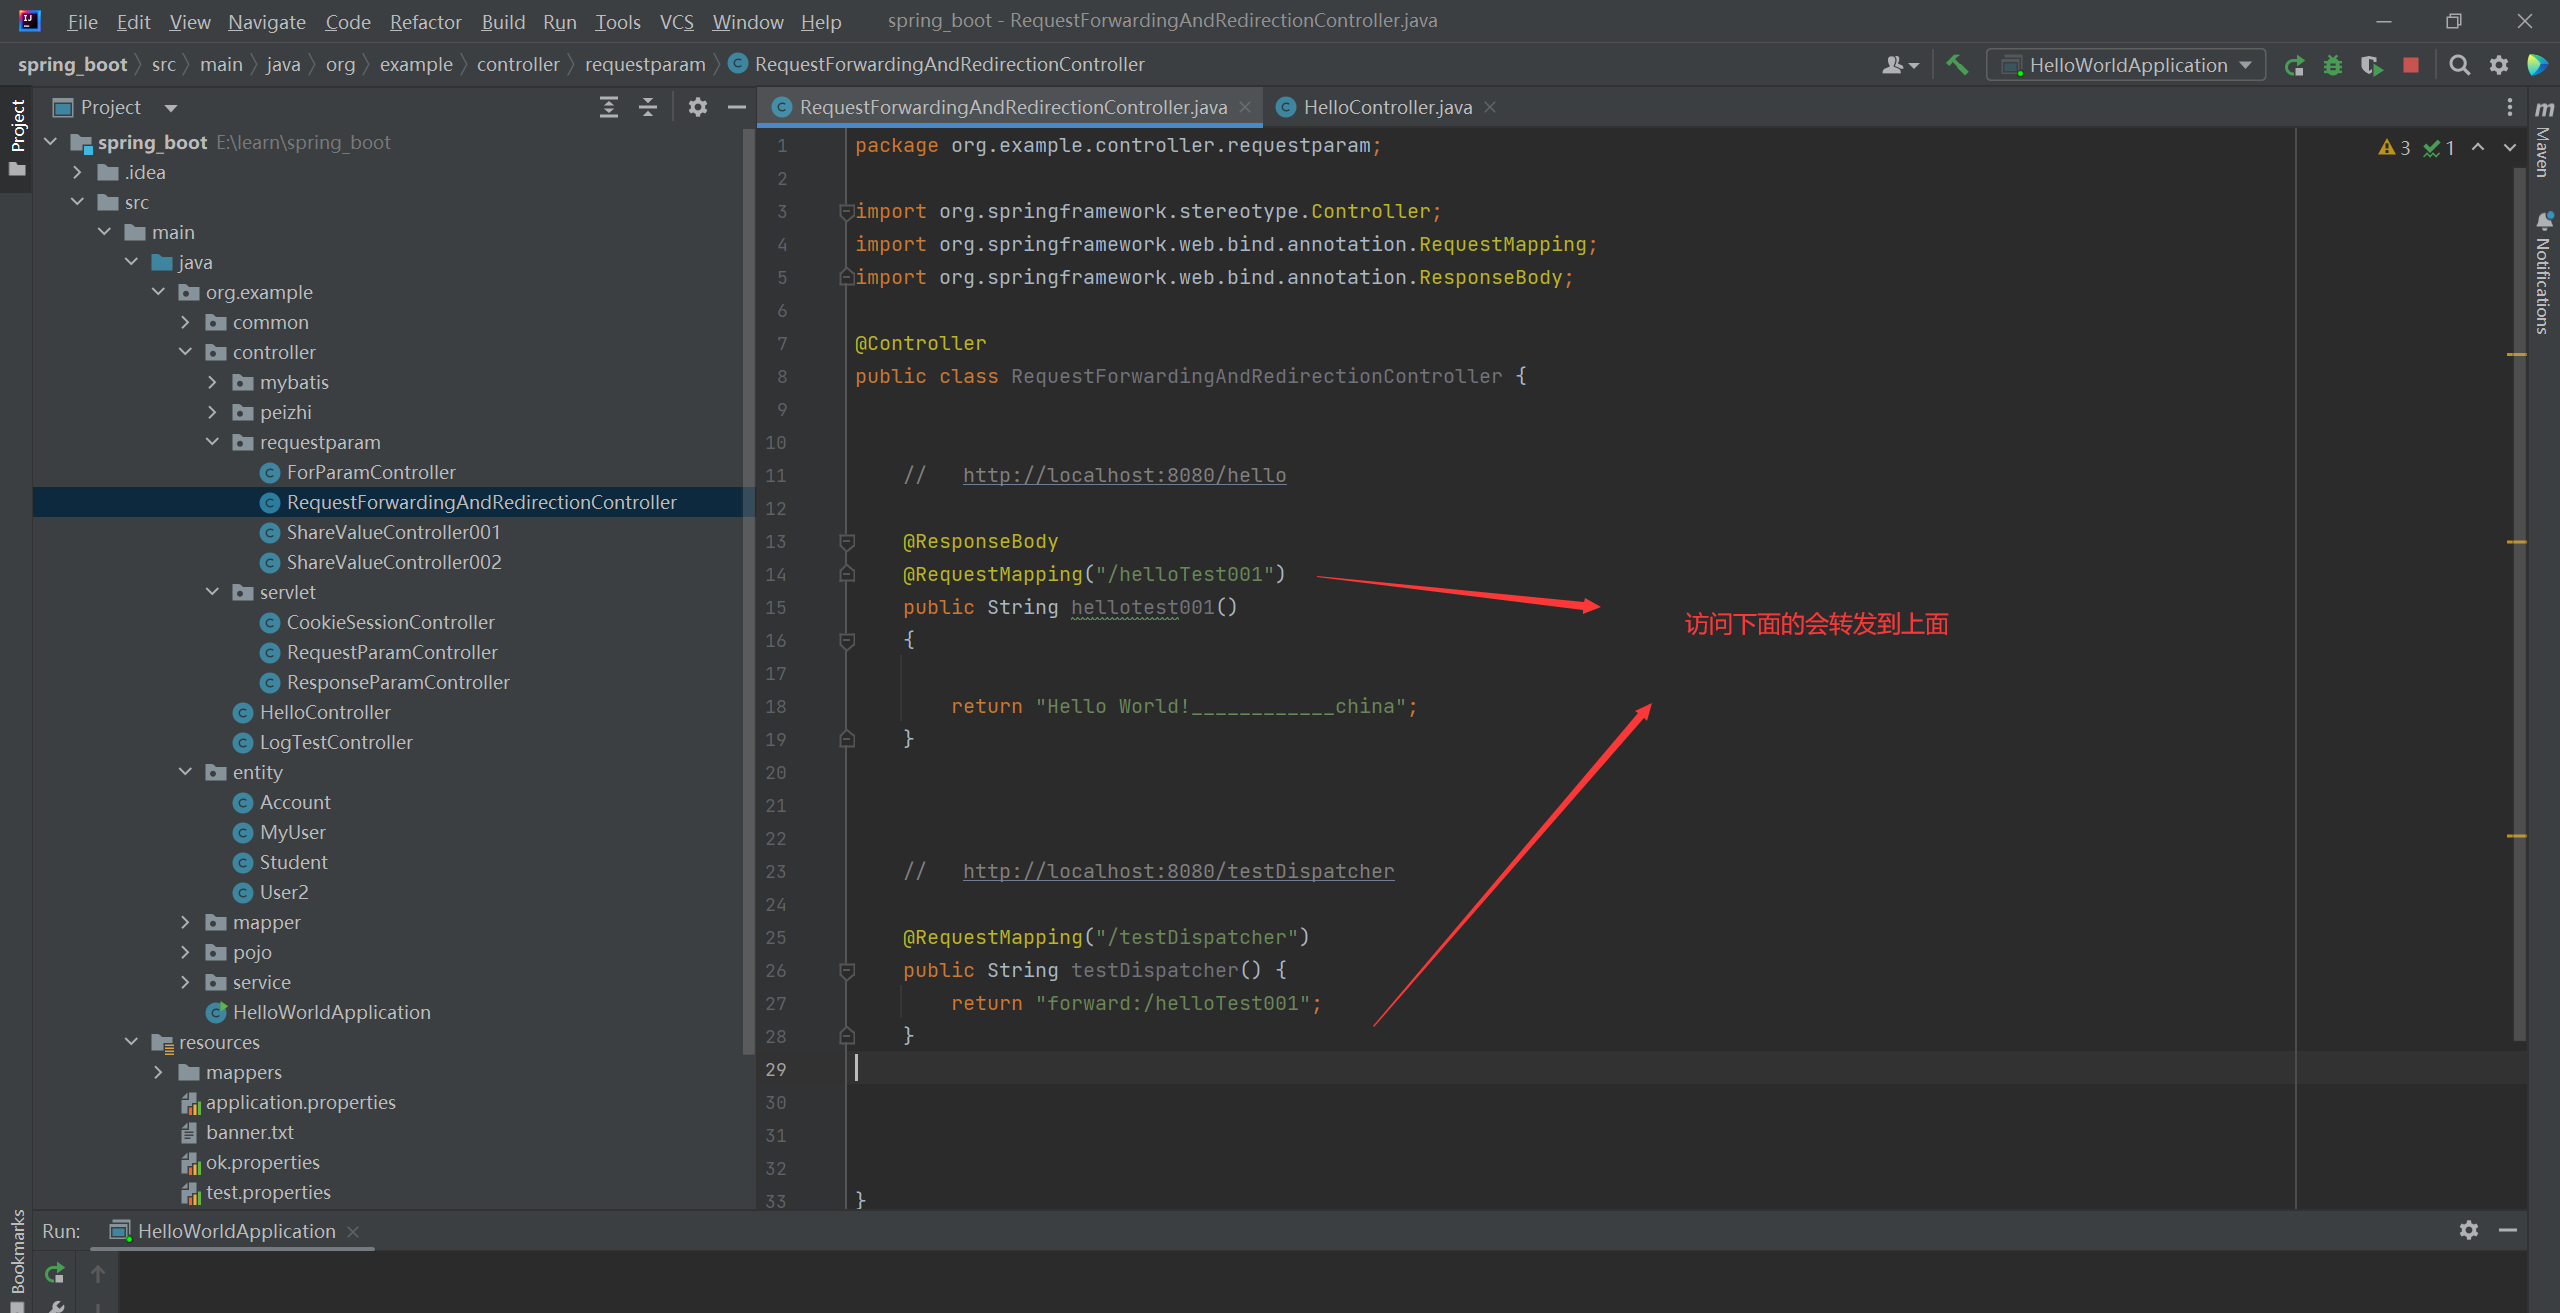Start debugging with the bug icon
2560x1313 pixels.
tap(2333, 64)
